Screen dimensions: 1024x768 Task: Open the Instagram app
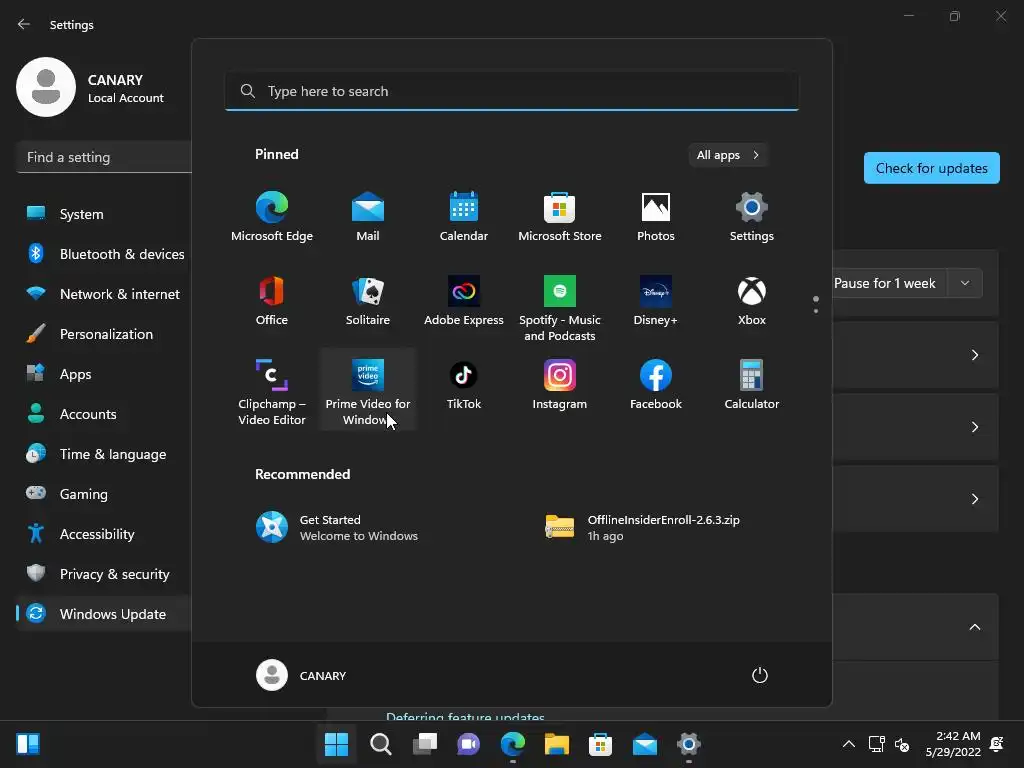coord(560,385)
